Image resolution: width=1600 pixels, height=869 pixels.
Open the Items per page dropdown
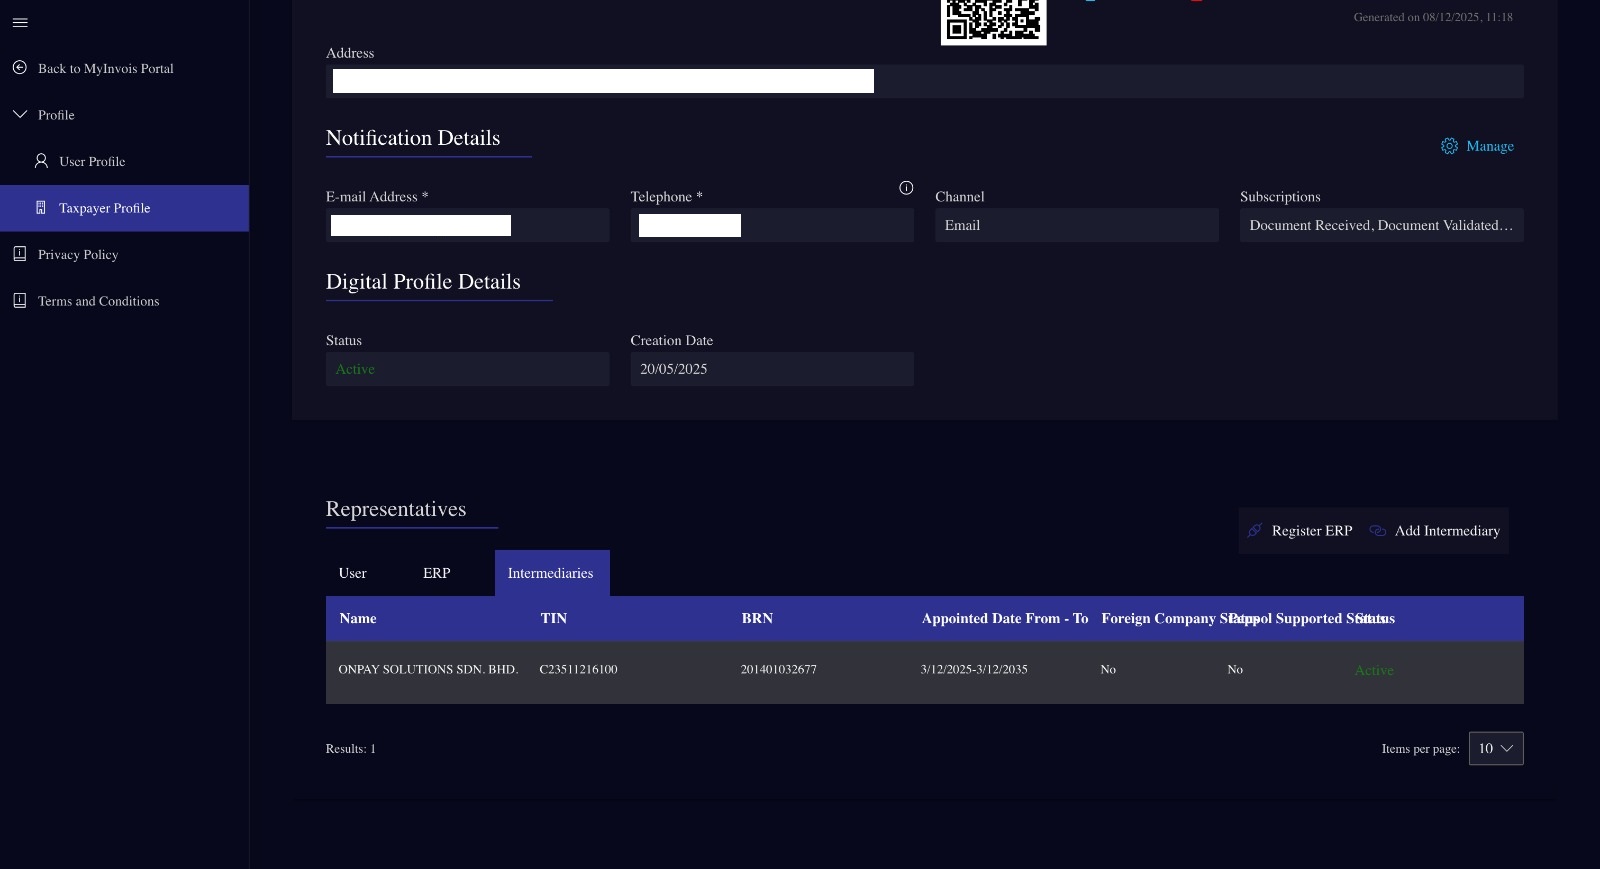pyautogui.click(x=1495, y=749)
